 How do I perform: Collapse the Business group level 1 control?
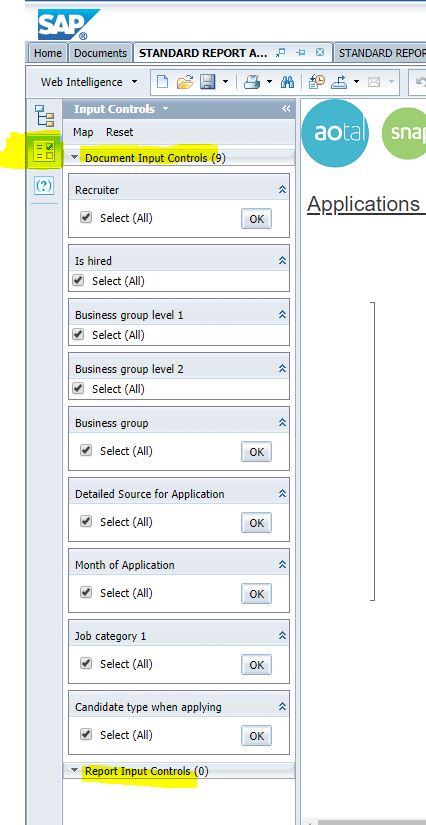282,315
